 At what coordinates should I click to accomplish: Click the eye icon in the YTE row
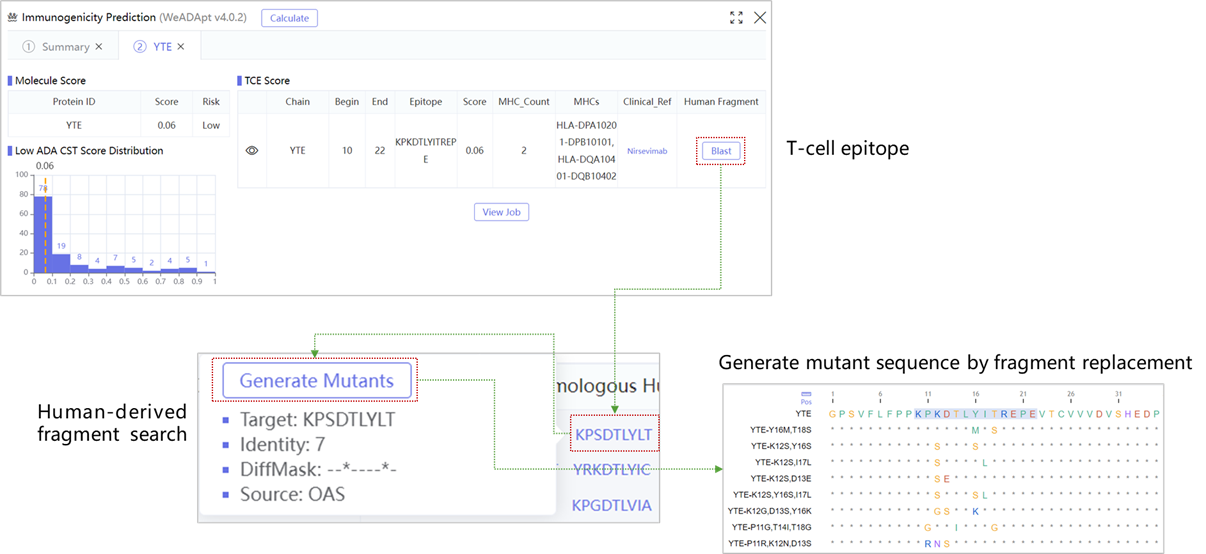252,151
